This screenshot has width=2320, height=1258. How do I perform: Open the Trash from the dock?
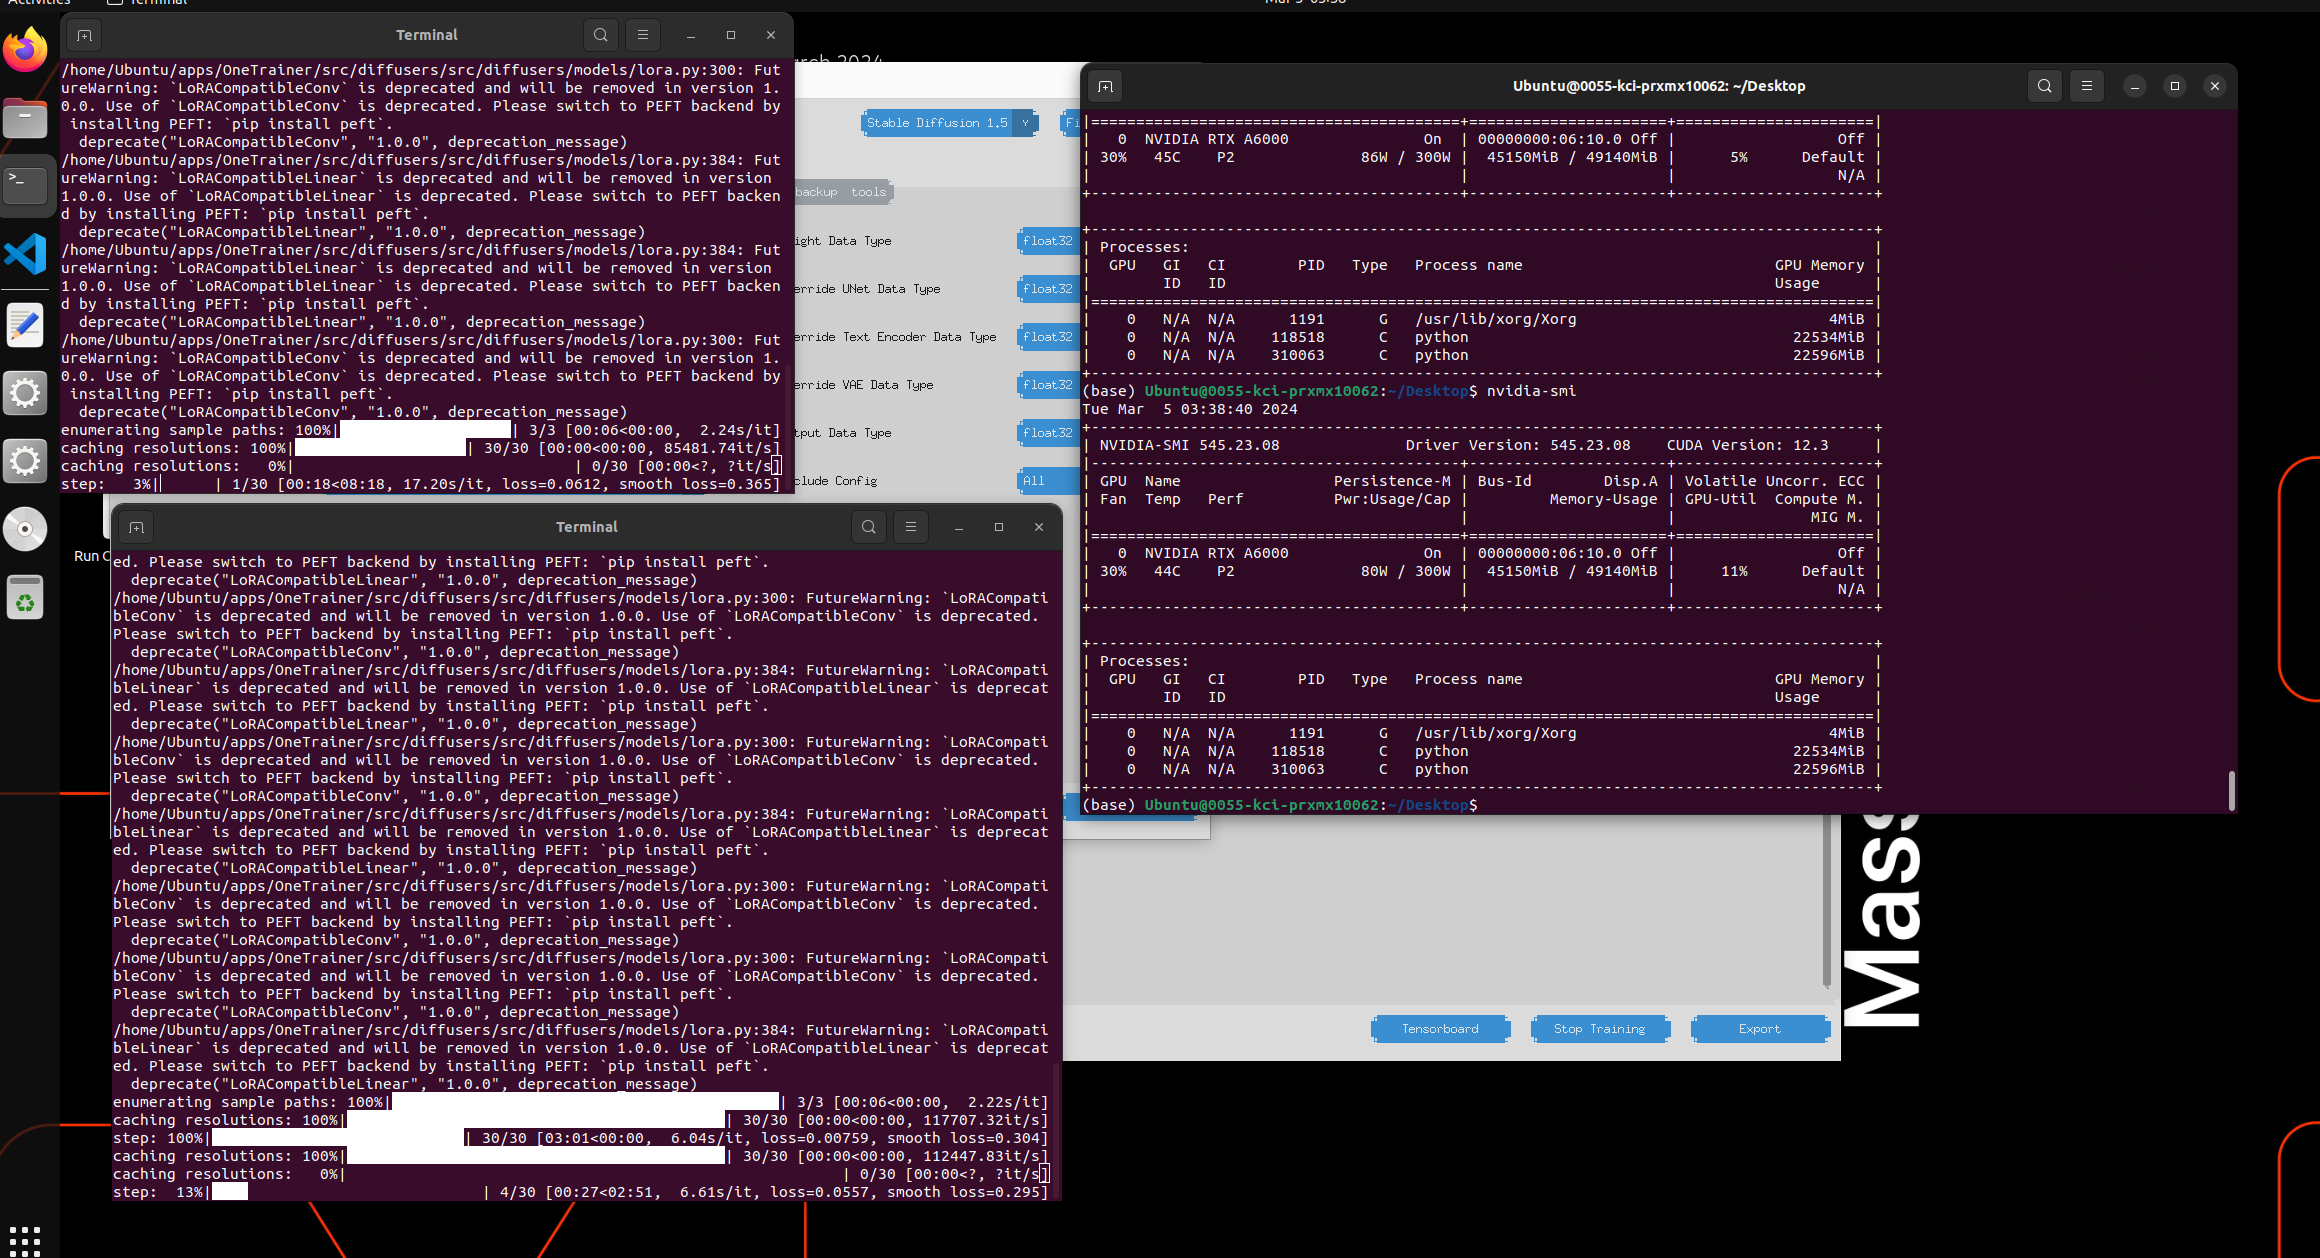[26, 598]
